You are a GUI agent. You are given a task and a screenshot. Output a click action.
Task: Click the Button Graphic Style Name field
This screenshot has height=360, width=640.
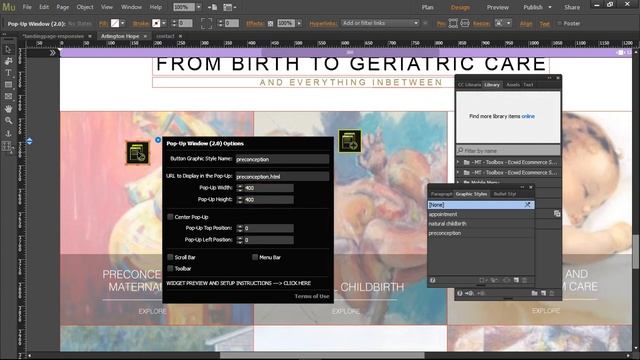coord(282,159)
